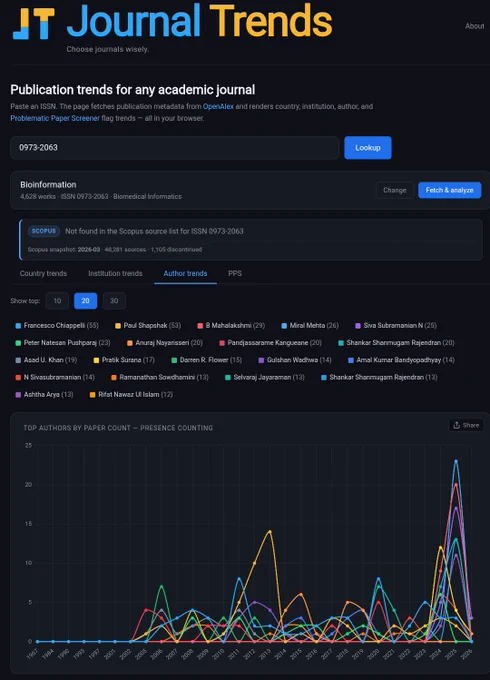This screenshot has height=680, width=490.
Task: Toggle Shankar Shanmugam Rajendran (20) legend entry
Action: point(396,343)
